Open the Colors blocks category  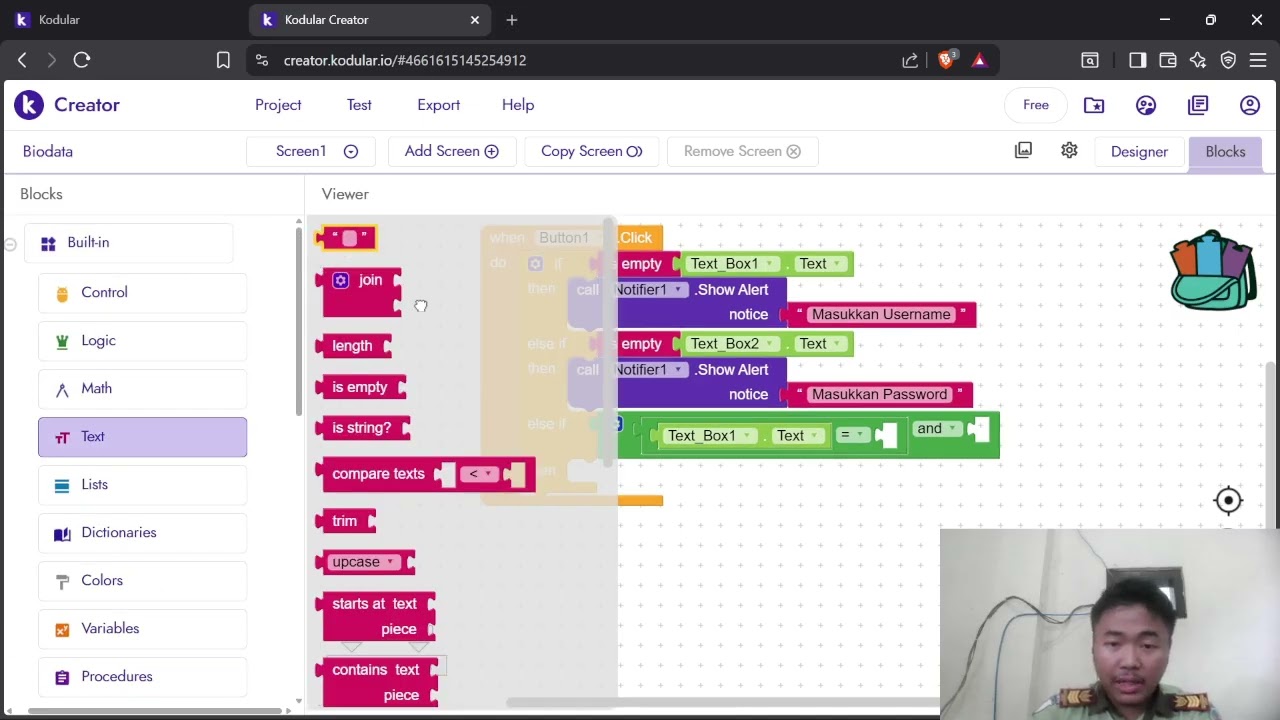pos(142,581)
